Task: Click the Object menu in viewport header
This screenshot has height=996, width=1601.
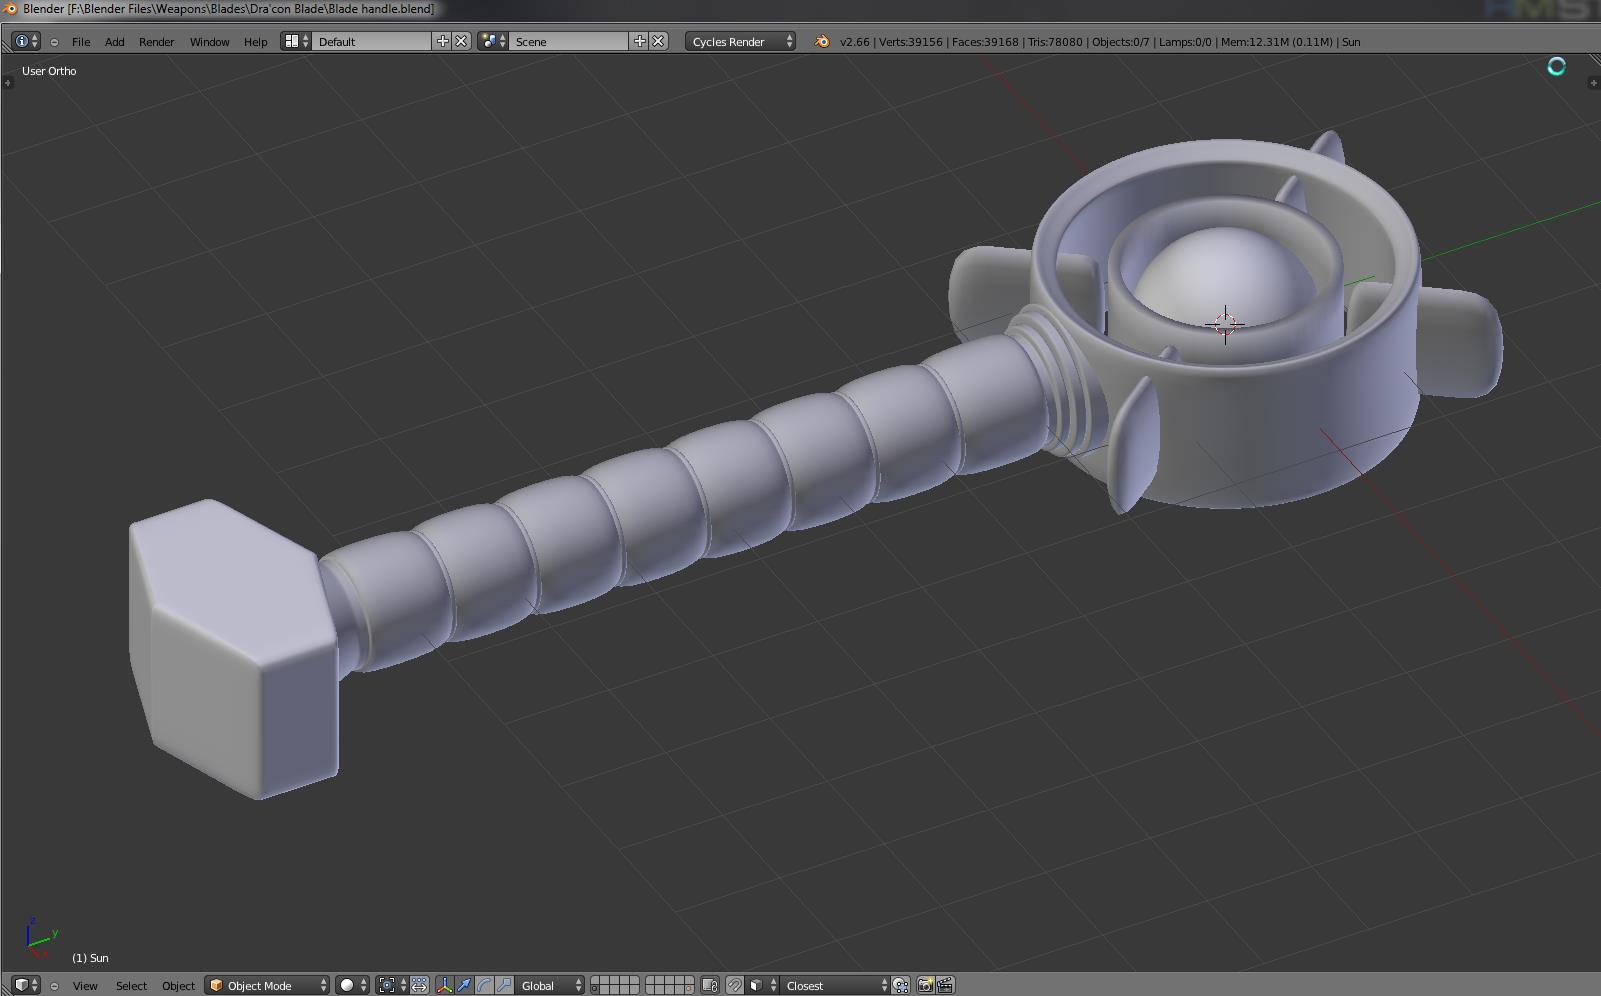Action: [x=178, y=986]
